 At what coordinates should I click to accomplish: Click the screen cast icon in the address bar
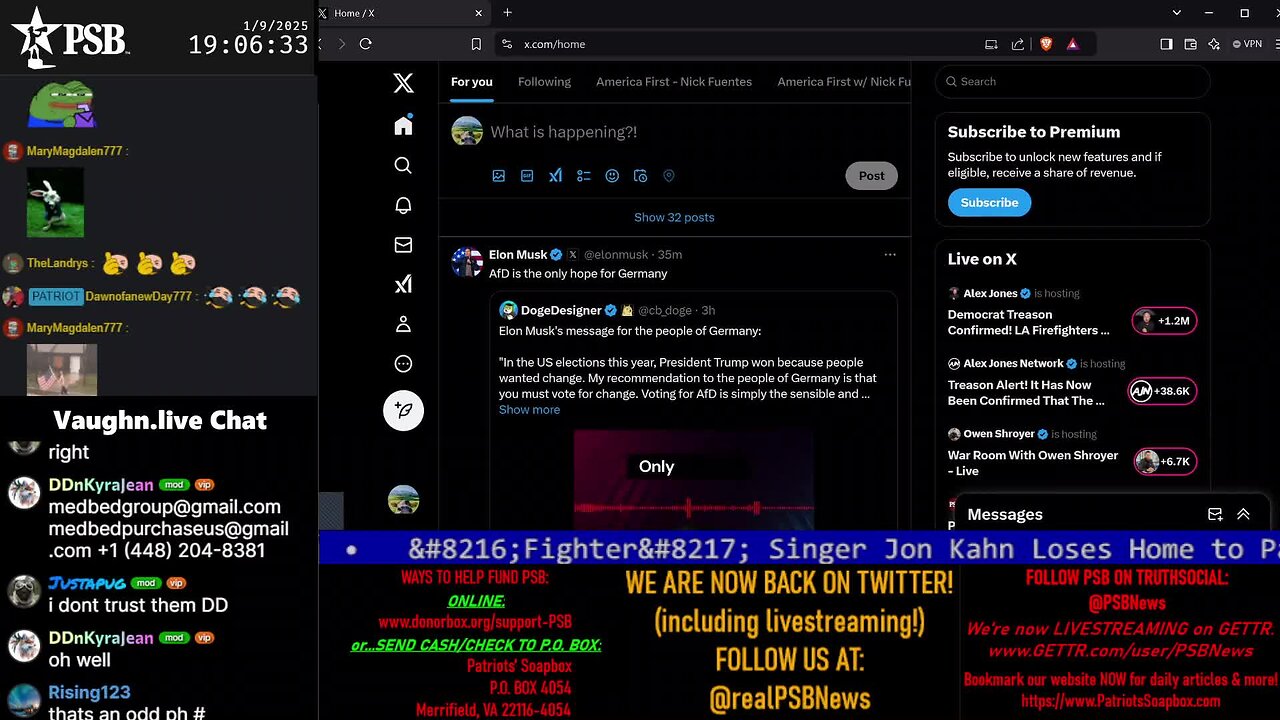[991, 44]
